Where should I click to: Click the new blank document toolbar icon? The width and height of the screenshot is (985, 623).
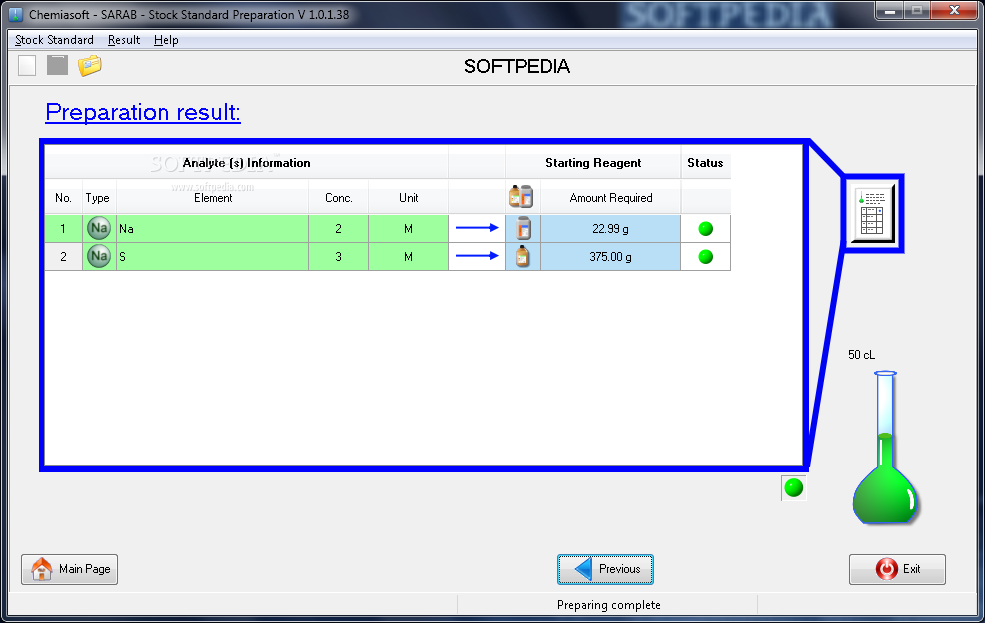pyautogui.click(x=27, y=65)
